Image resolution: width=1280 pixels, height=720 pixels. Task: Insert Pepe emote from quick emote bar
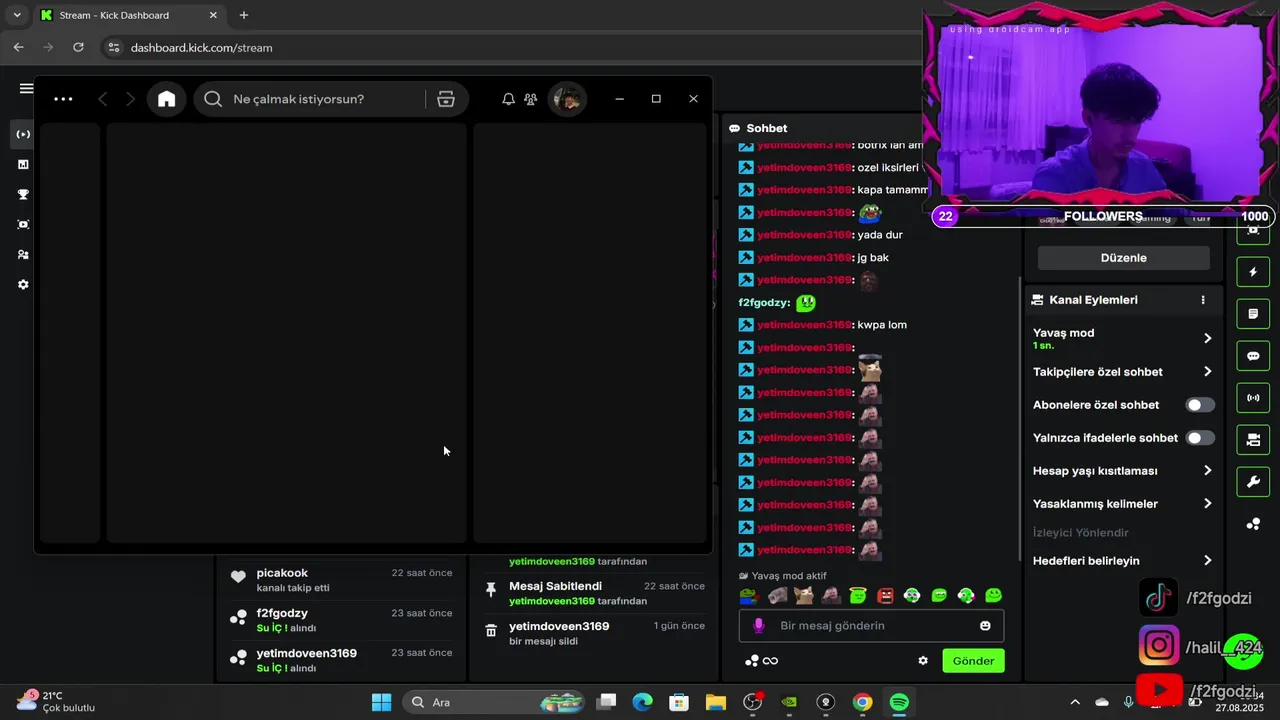[x=748, y=596]
